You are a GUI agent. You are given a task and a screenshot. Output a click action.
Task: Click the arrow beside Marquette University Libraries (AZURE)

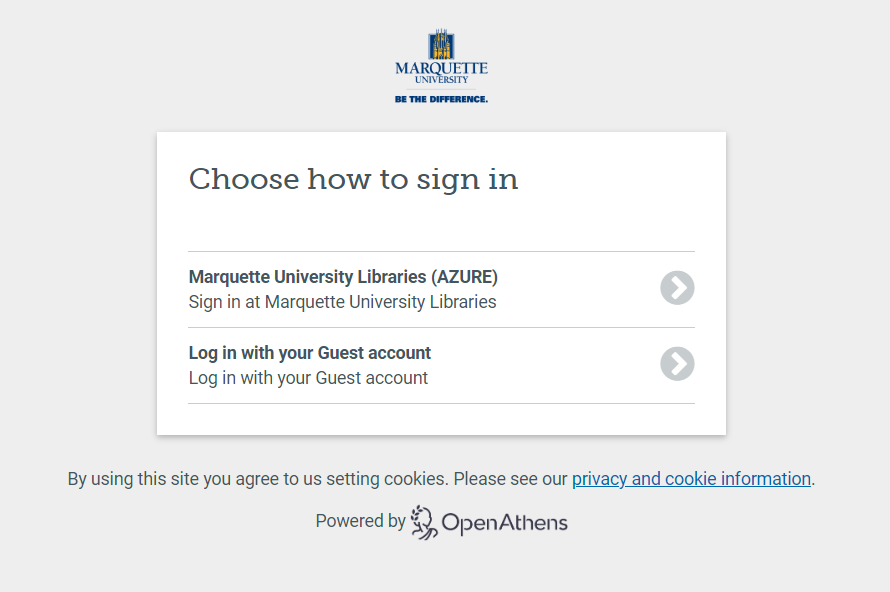click(677, 288)
